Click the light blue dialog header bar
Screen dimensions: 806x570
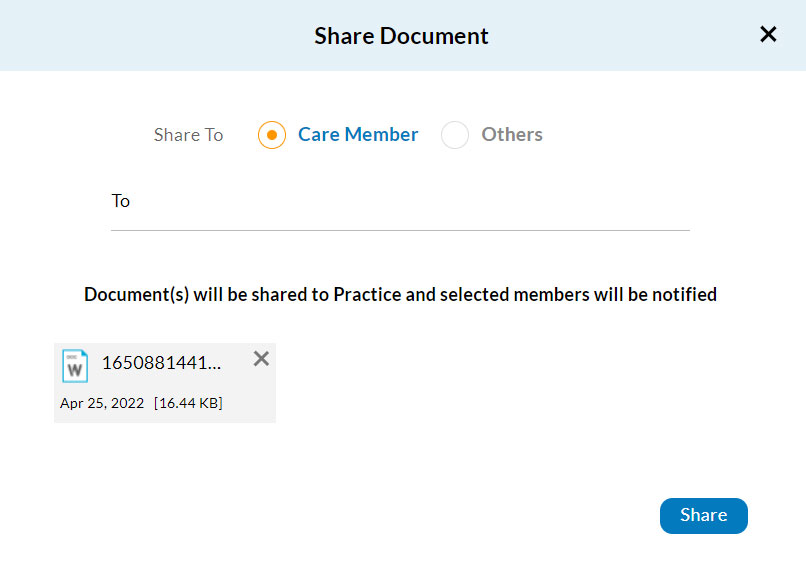point(150,36)
